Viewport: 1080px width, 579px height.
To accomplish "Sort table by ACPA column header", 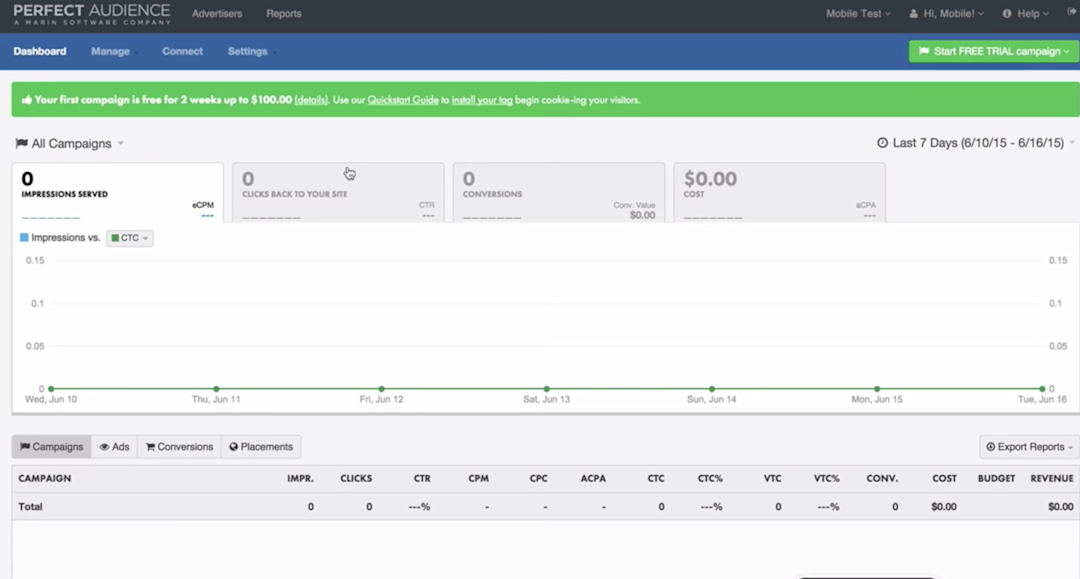I will coord(593,478).
